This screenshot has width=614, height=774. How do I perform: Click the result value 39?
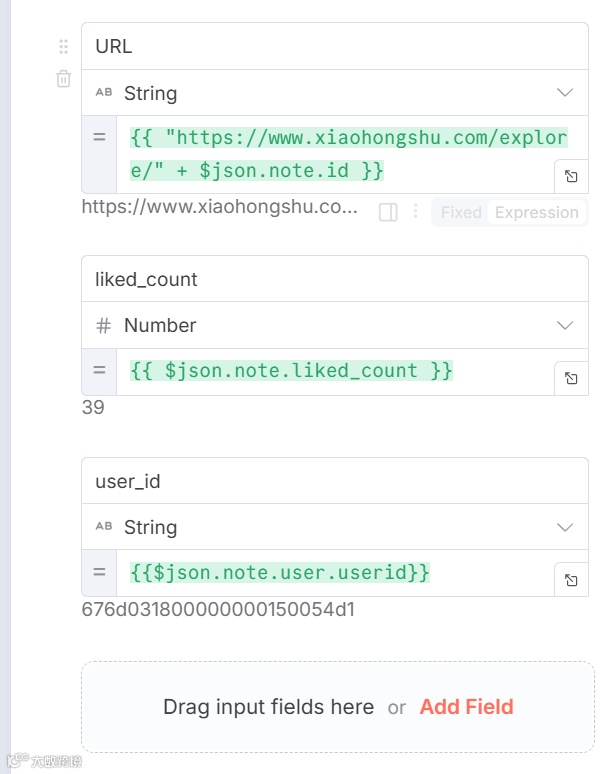click(93, 408)
